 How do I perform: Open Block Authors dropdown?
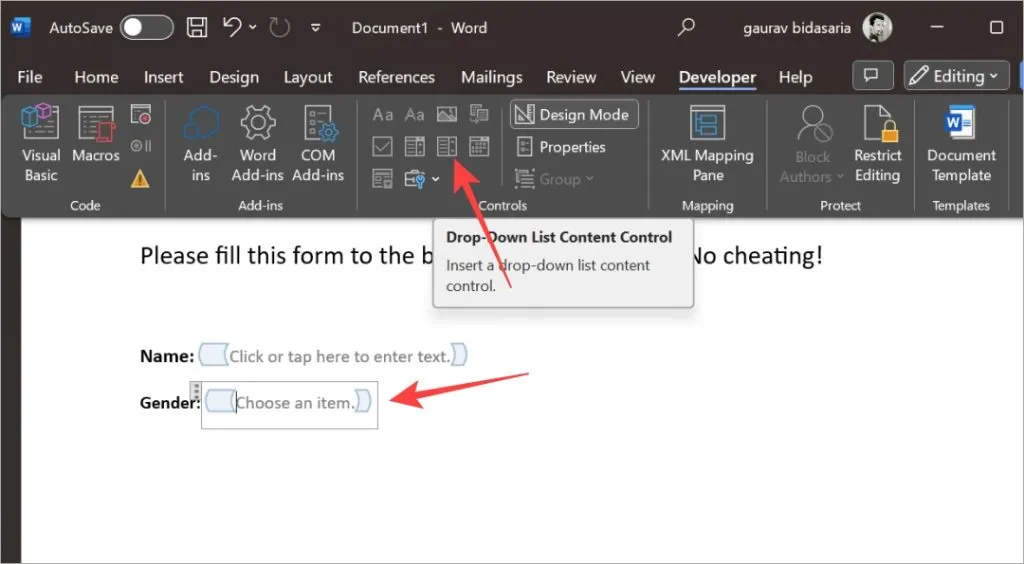pos(812,144)
